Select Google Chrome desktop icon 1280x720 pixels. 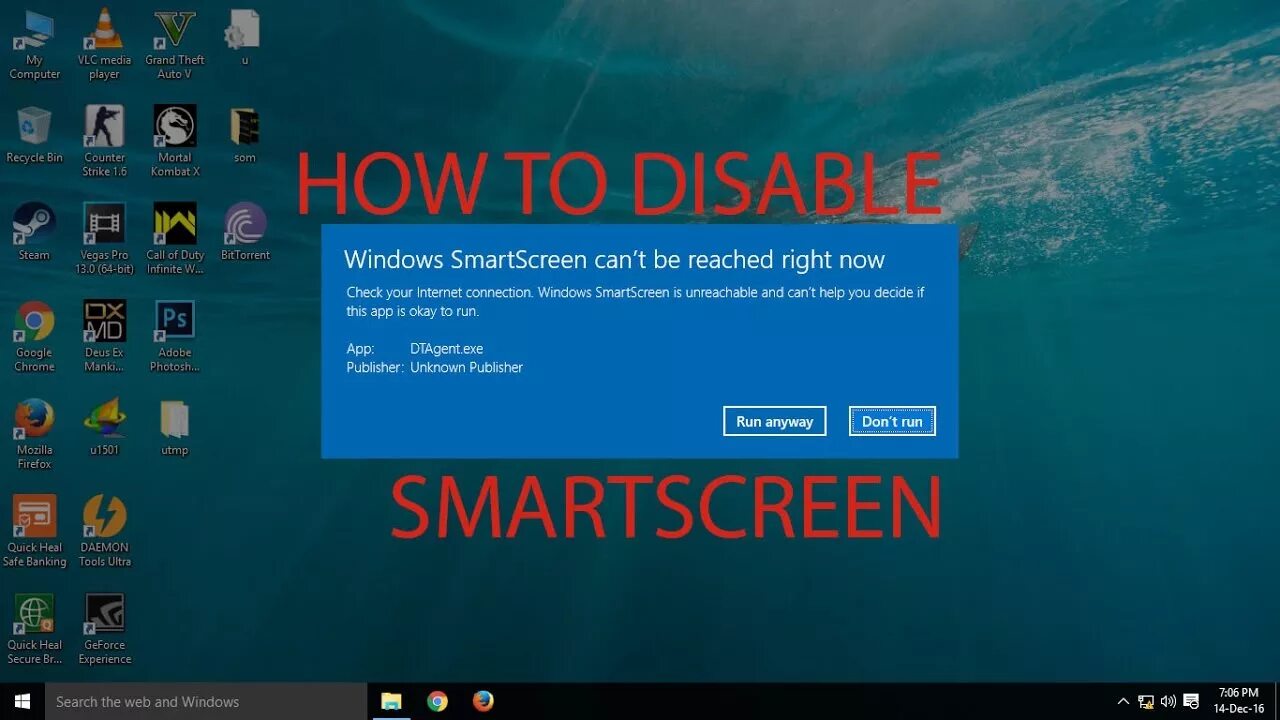(x=34, y=337)
